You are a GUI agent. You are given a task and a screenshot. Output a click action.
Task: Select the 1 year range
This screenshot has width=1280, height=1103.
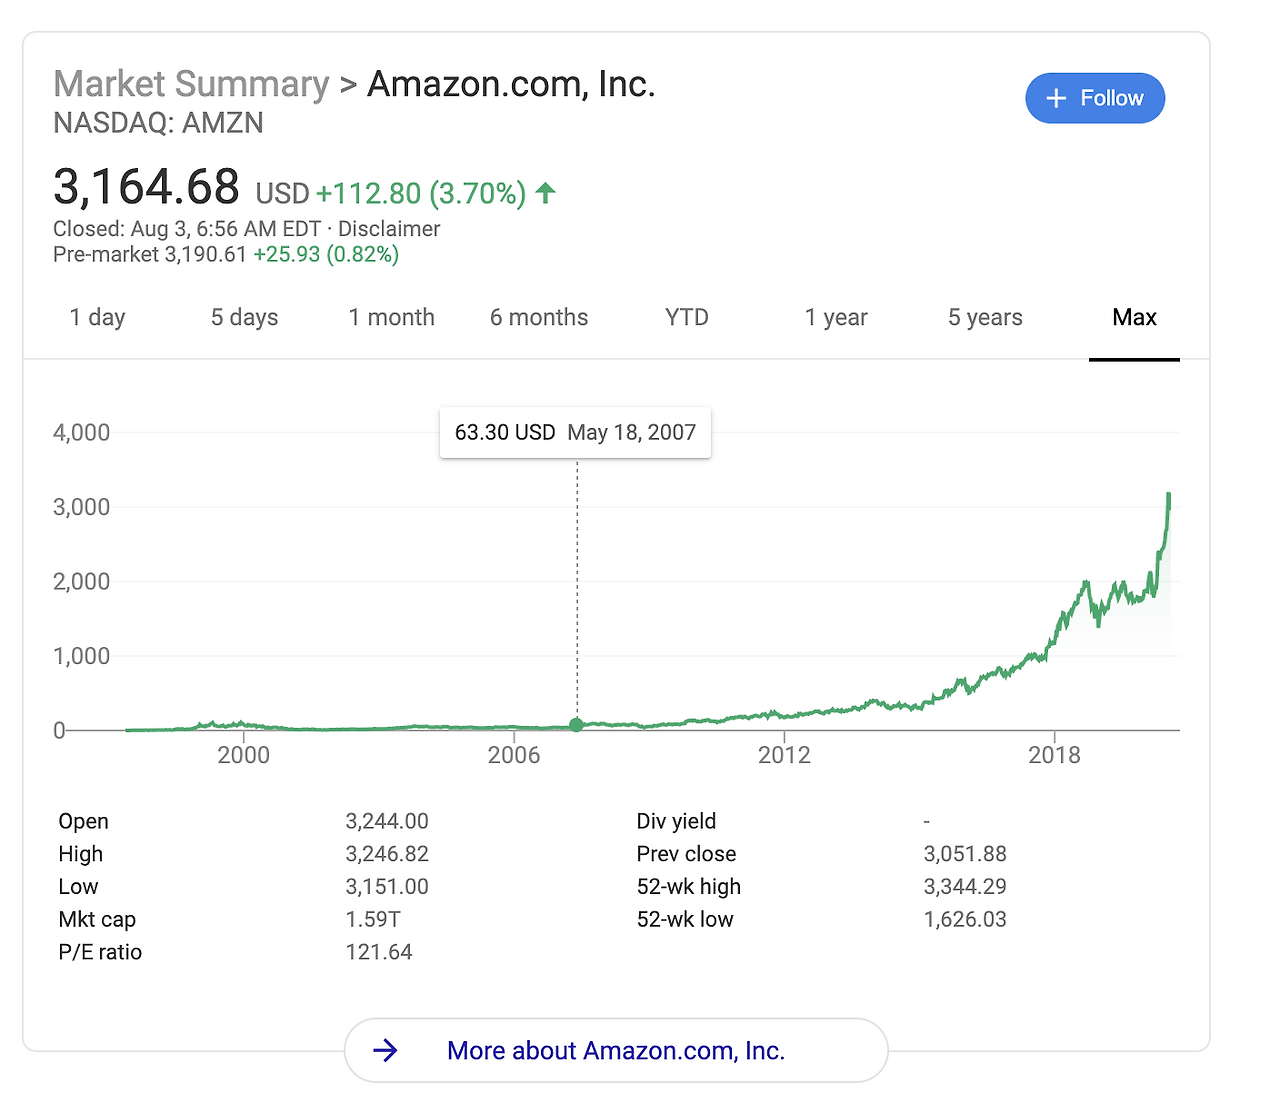tap(836, 318)
